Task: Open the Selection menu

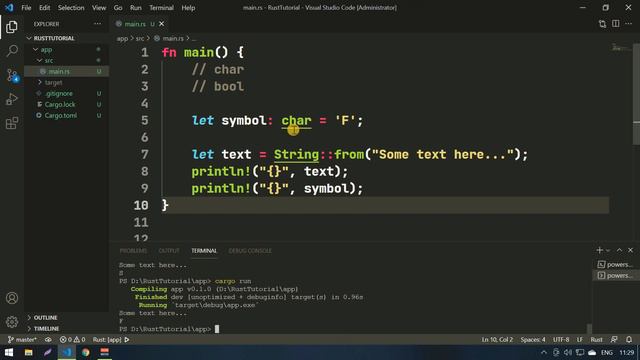Action: pyautogui.click(x=71, y=8)
